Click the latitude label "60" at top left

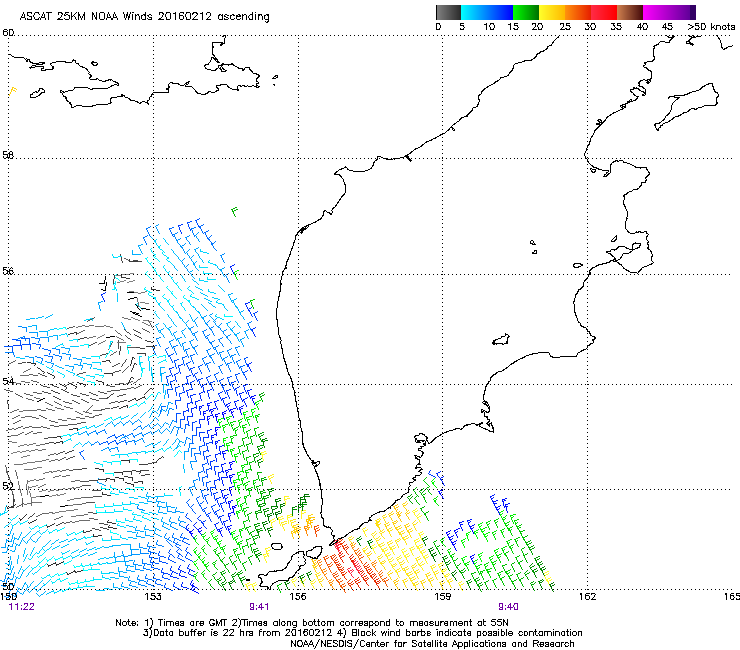[x=8, y=33]
